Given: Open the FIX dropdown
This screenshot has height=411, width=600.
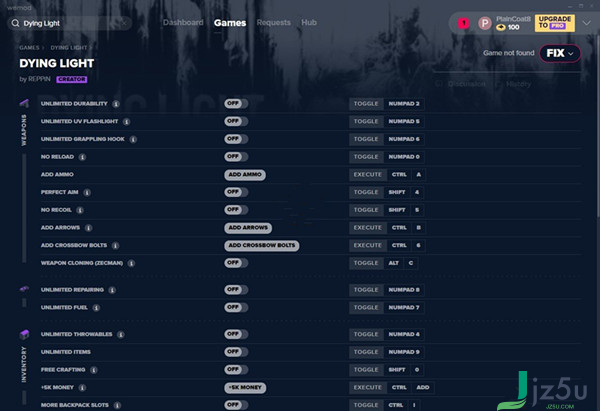Looking at the screenshot, I should (560, 53).
